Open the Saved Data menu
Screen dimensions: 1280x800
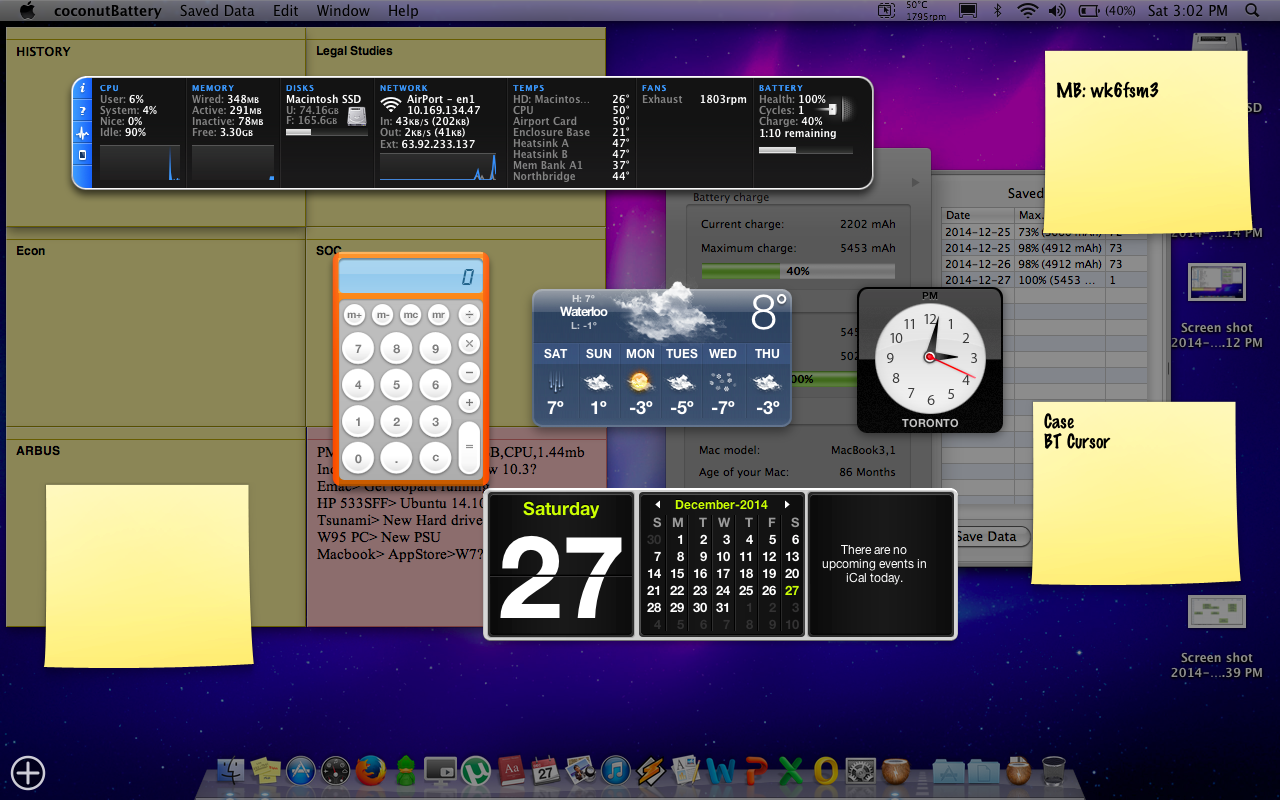click(x=216, y=11)
